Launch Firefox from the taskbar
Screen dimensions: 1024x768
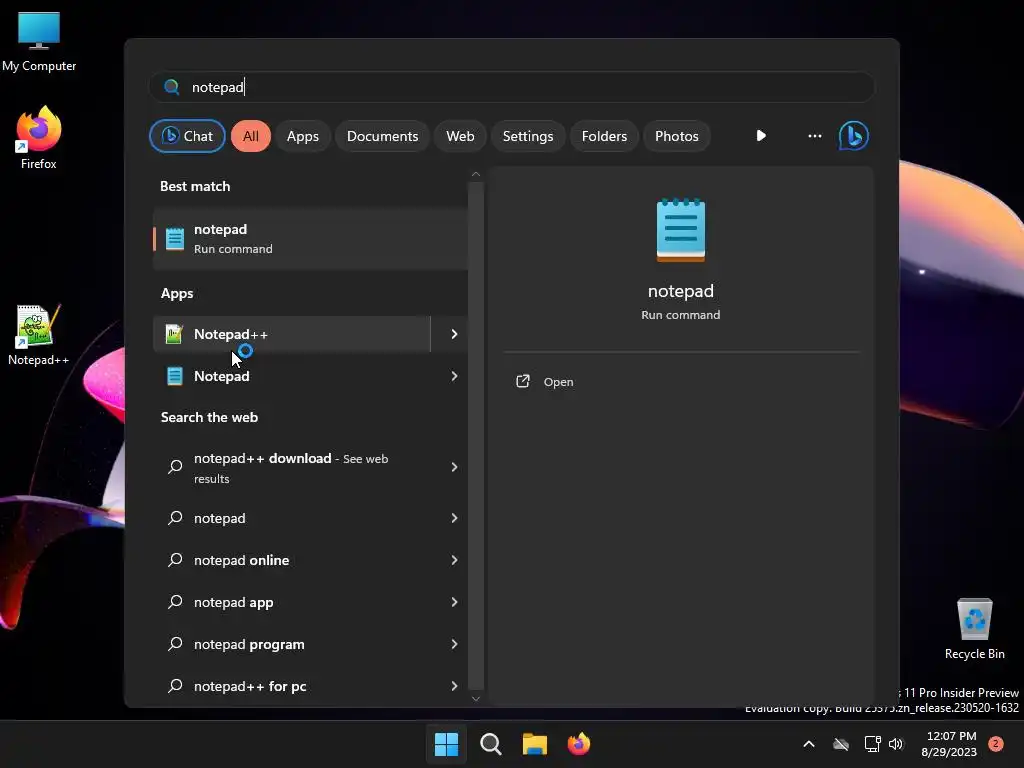click(579, 744)
